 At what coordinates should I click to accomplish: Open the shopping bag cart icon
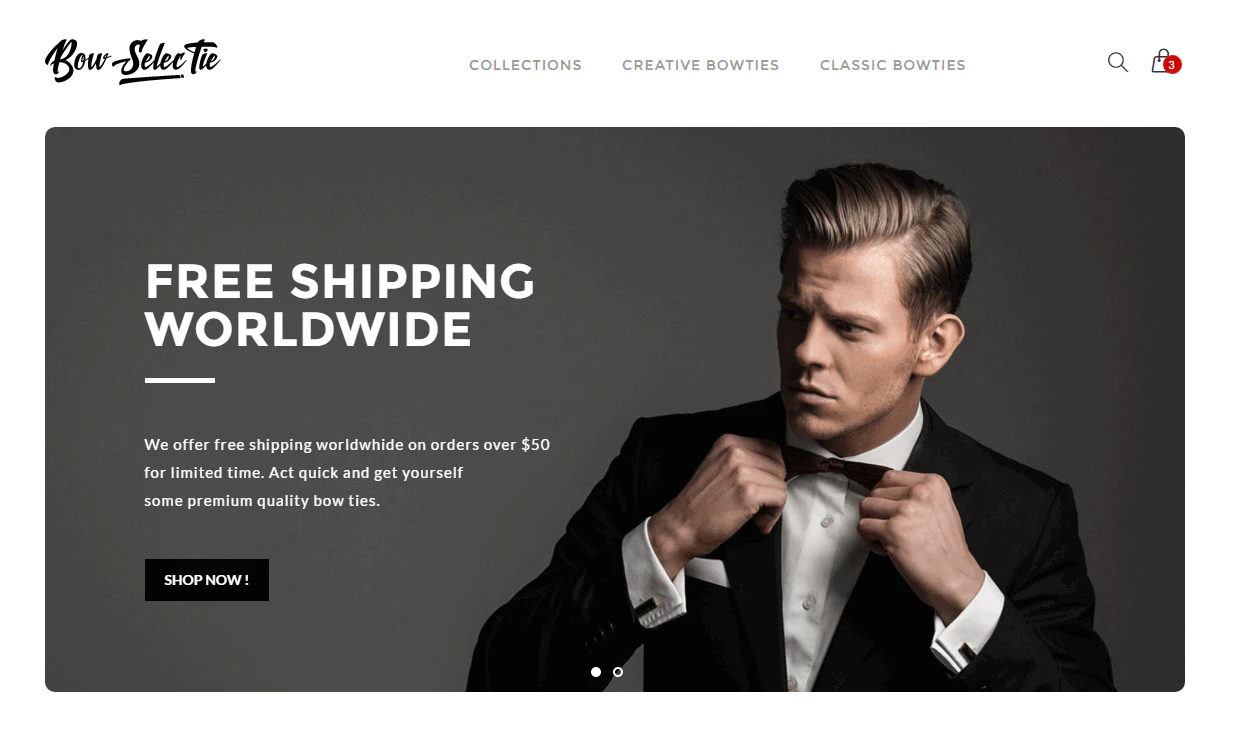click(1161, 61)
